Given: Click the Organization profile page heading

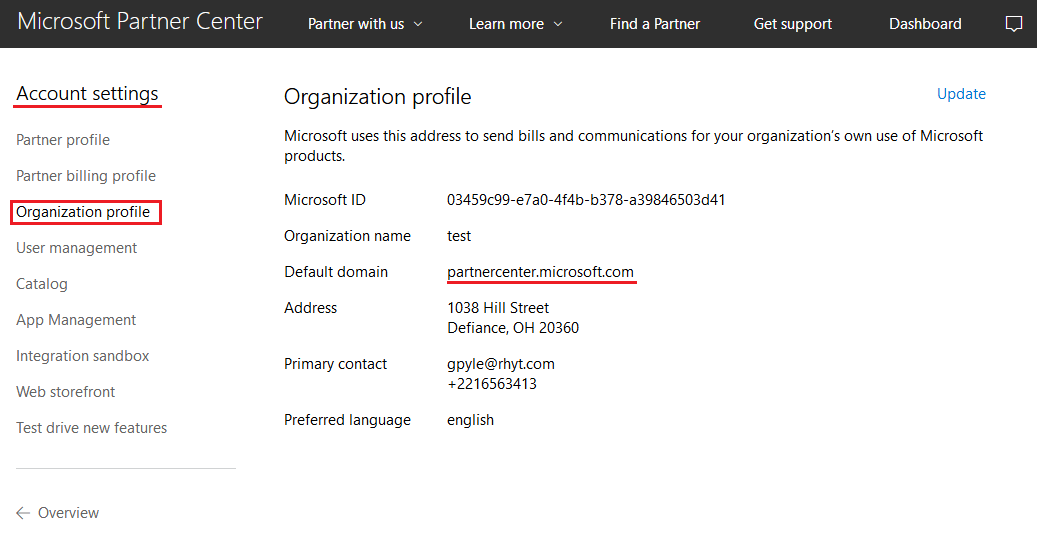Looking at the screenshot, I should click(x=378, y=97).
